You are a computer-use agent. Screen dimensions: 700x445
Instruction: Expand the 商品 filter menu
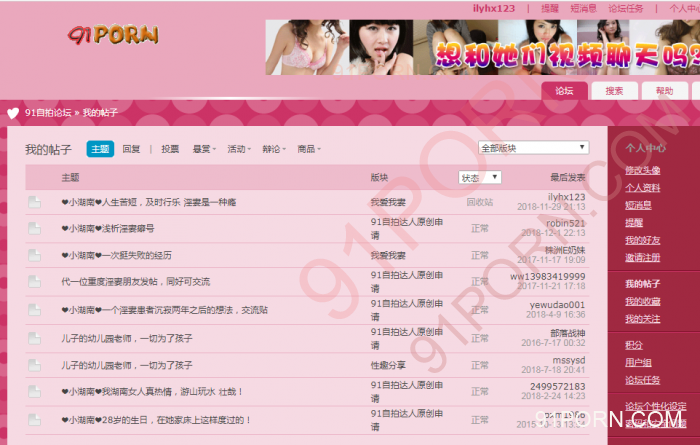tap(308, 149)
